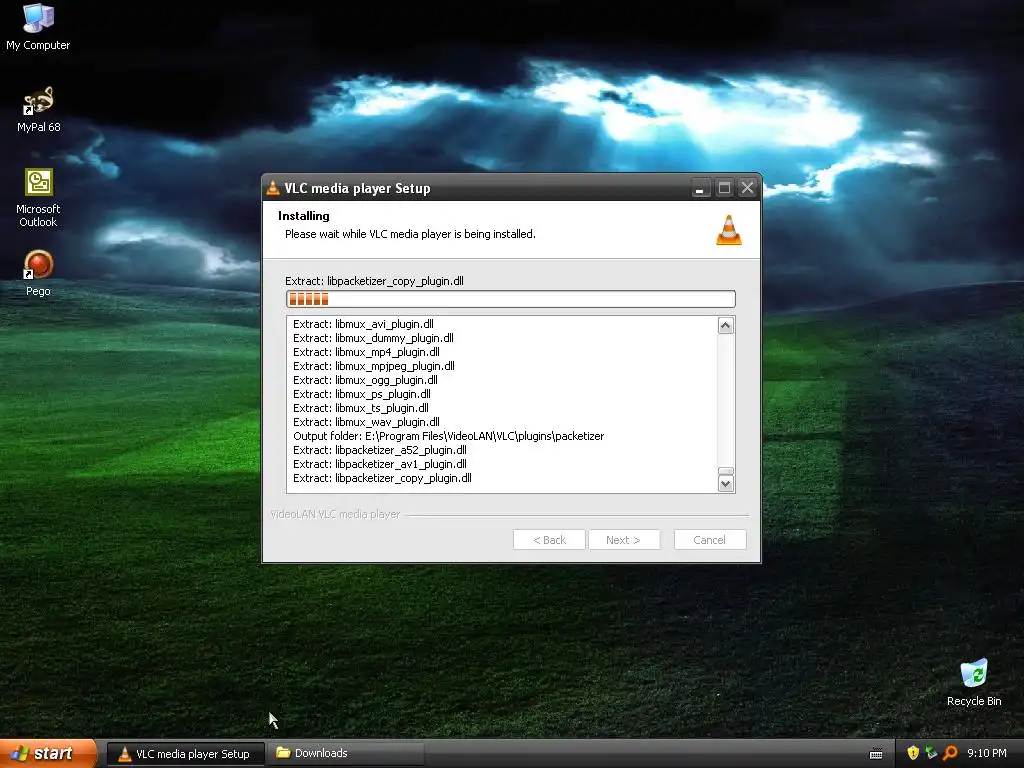Click VLC cone icon in installer header

click(729, 230)
